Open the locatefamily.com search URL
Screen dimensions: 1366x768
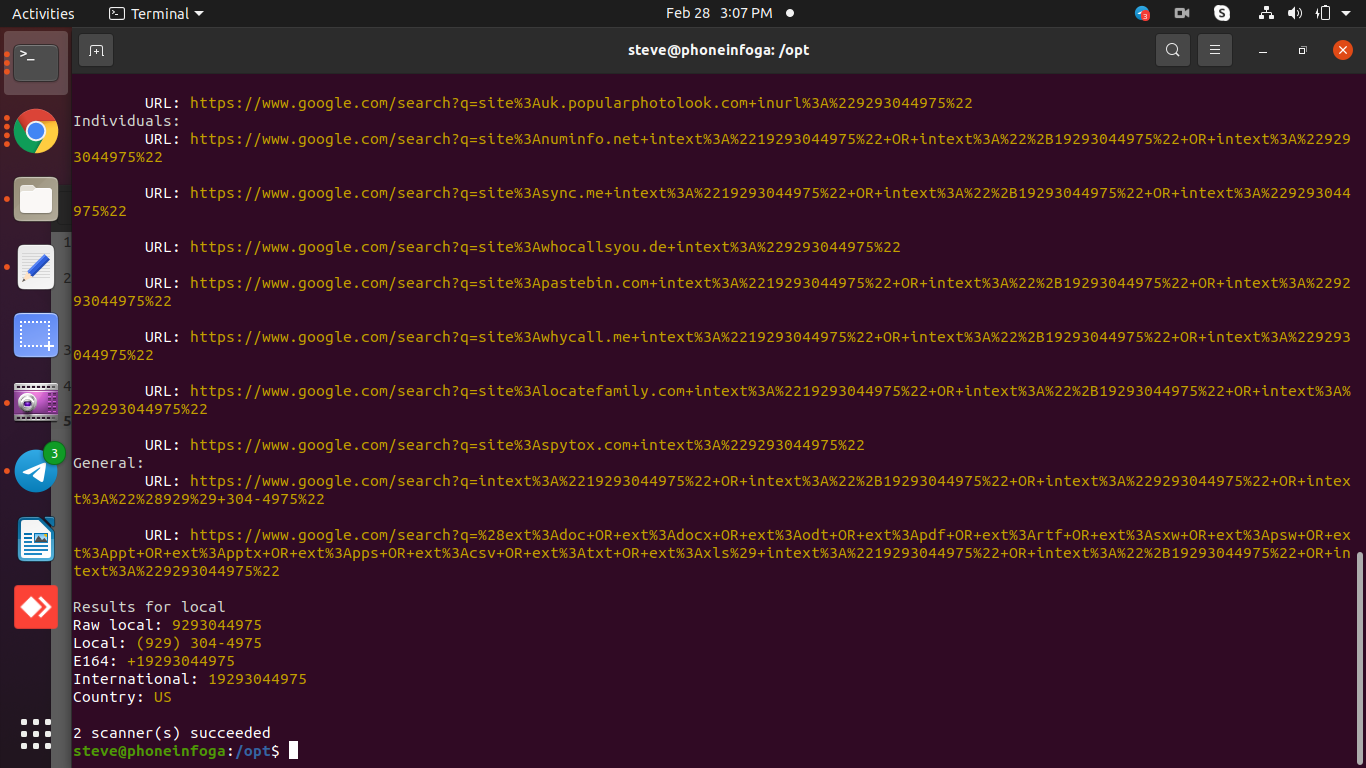pos(711,400)
